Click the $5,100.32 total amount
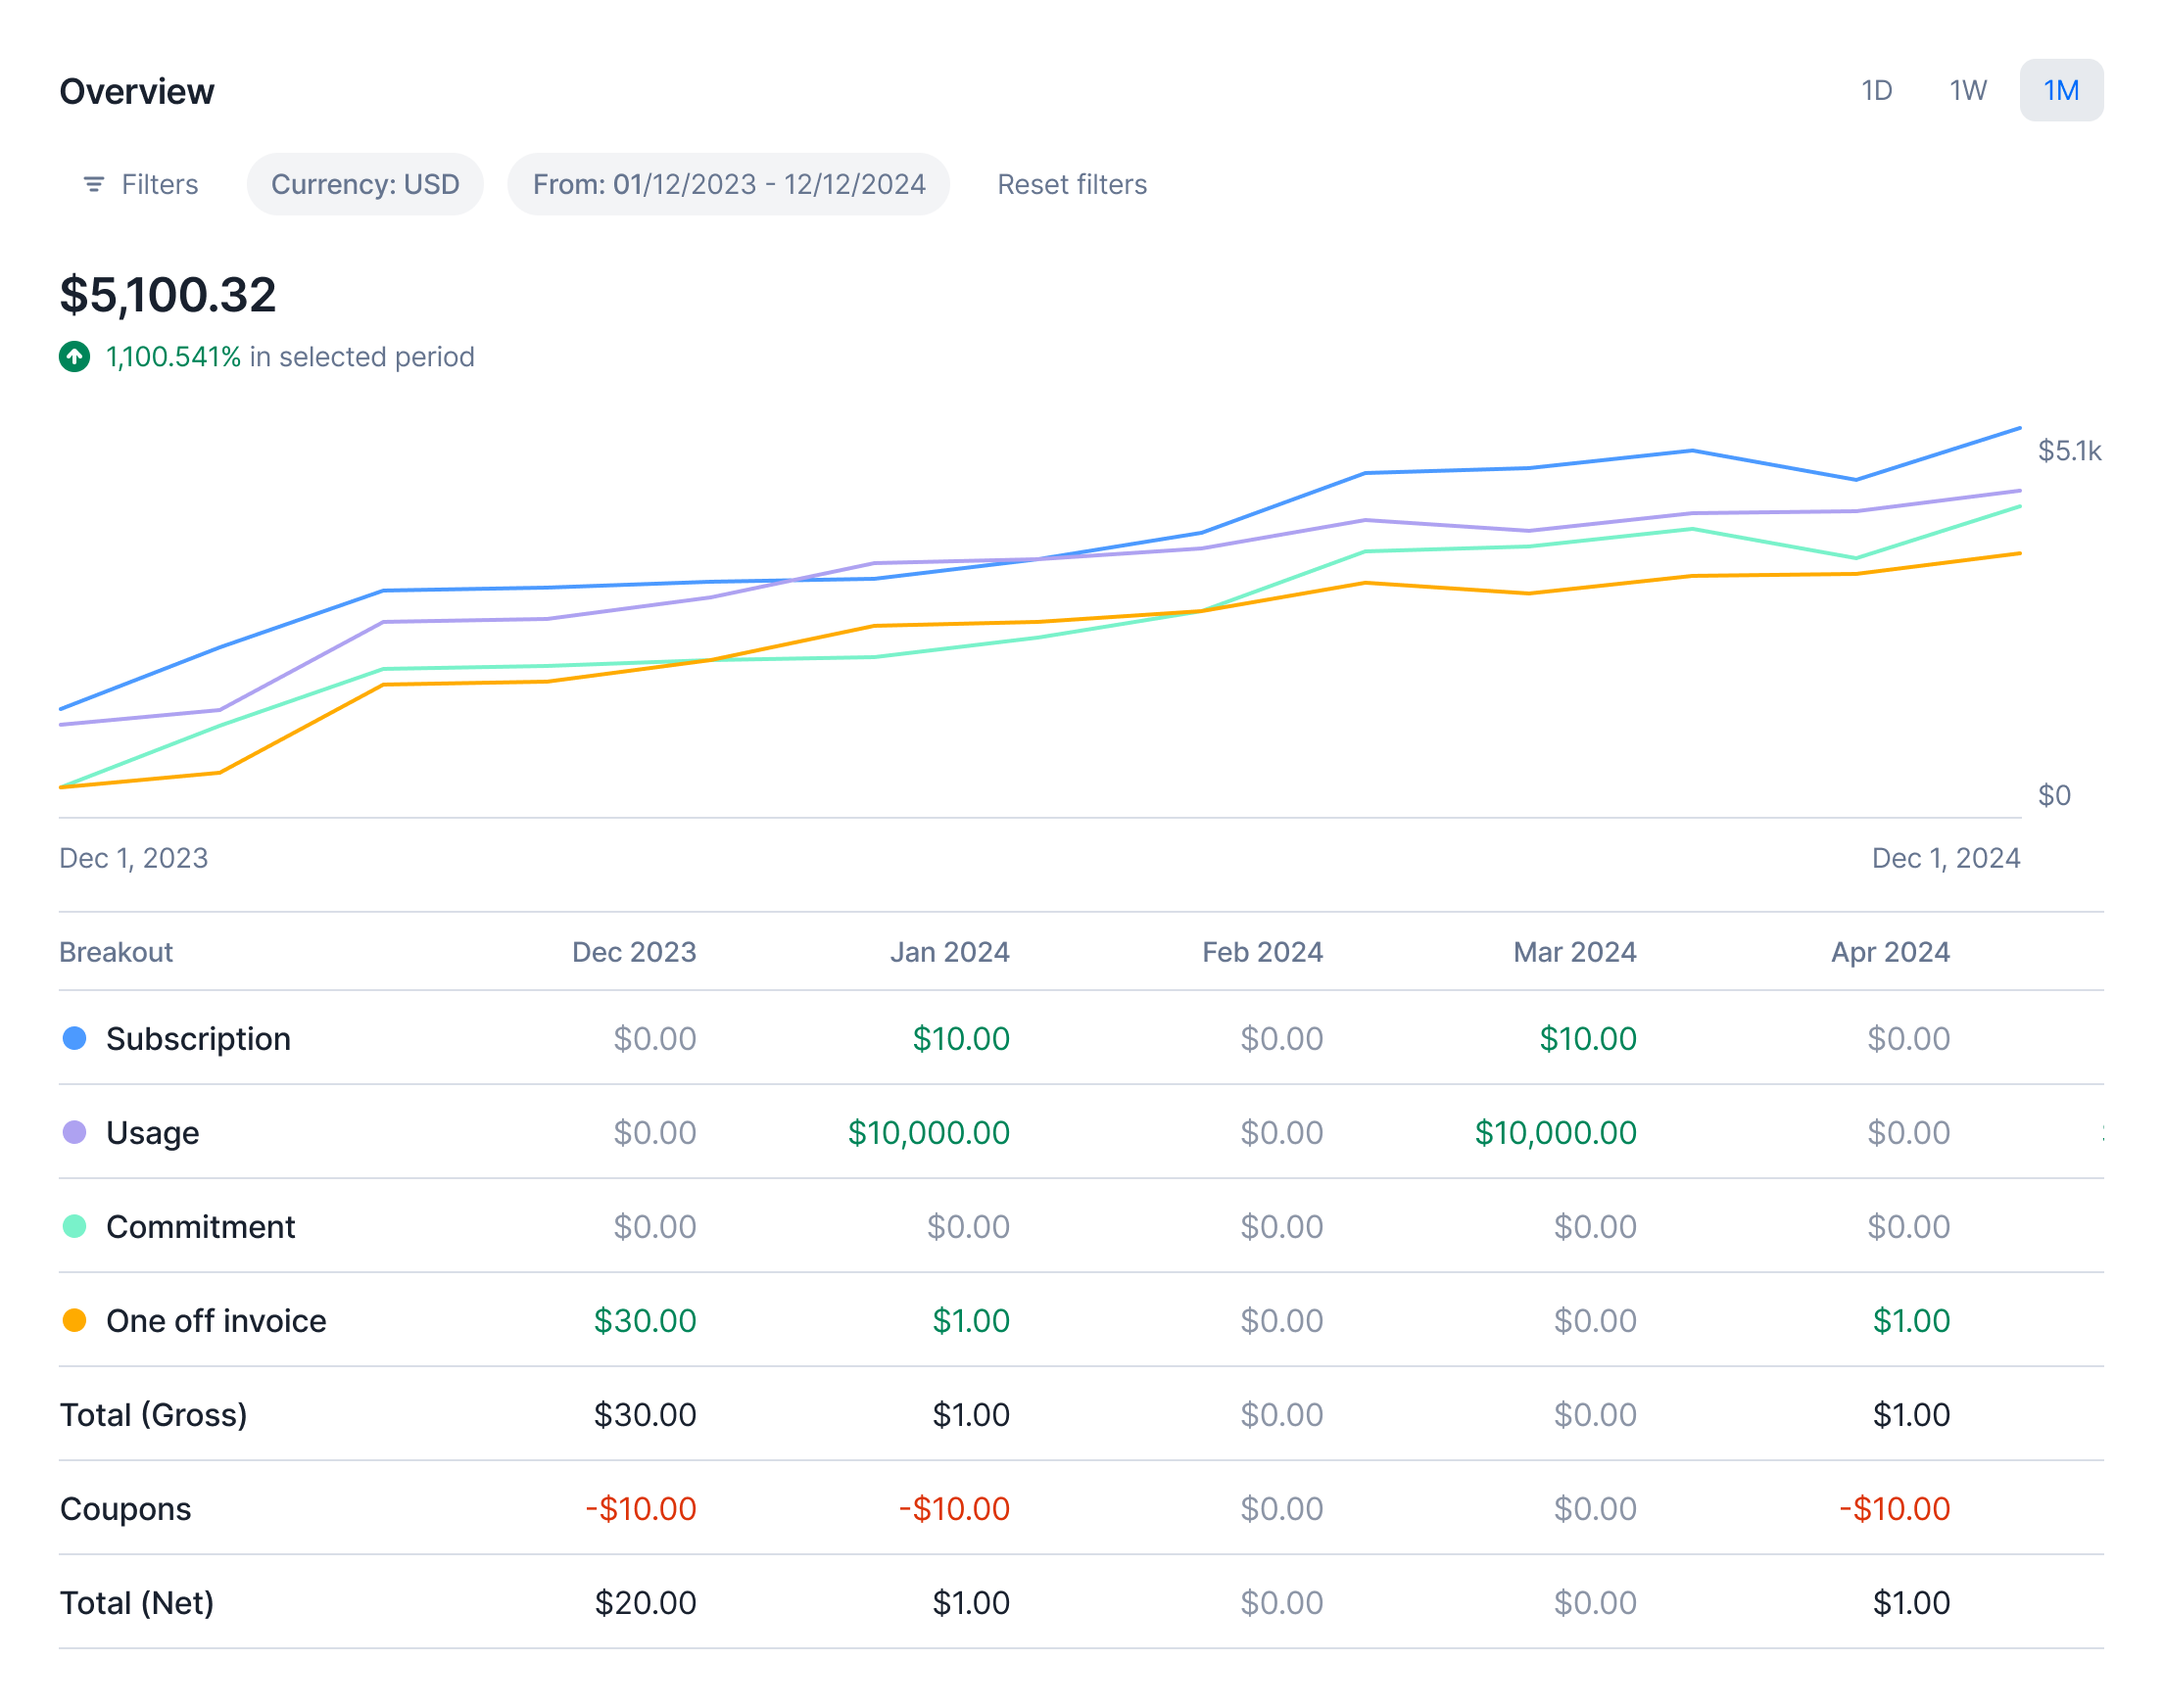The width and height of the screenshot is (2163, 1708). pyautogui.click(x=168, y=295)
